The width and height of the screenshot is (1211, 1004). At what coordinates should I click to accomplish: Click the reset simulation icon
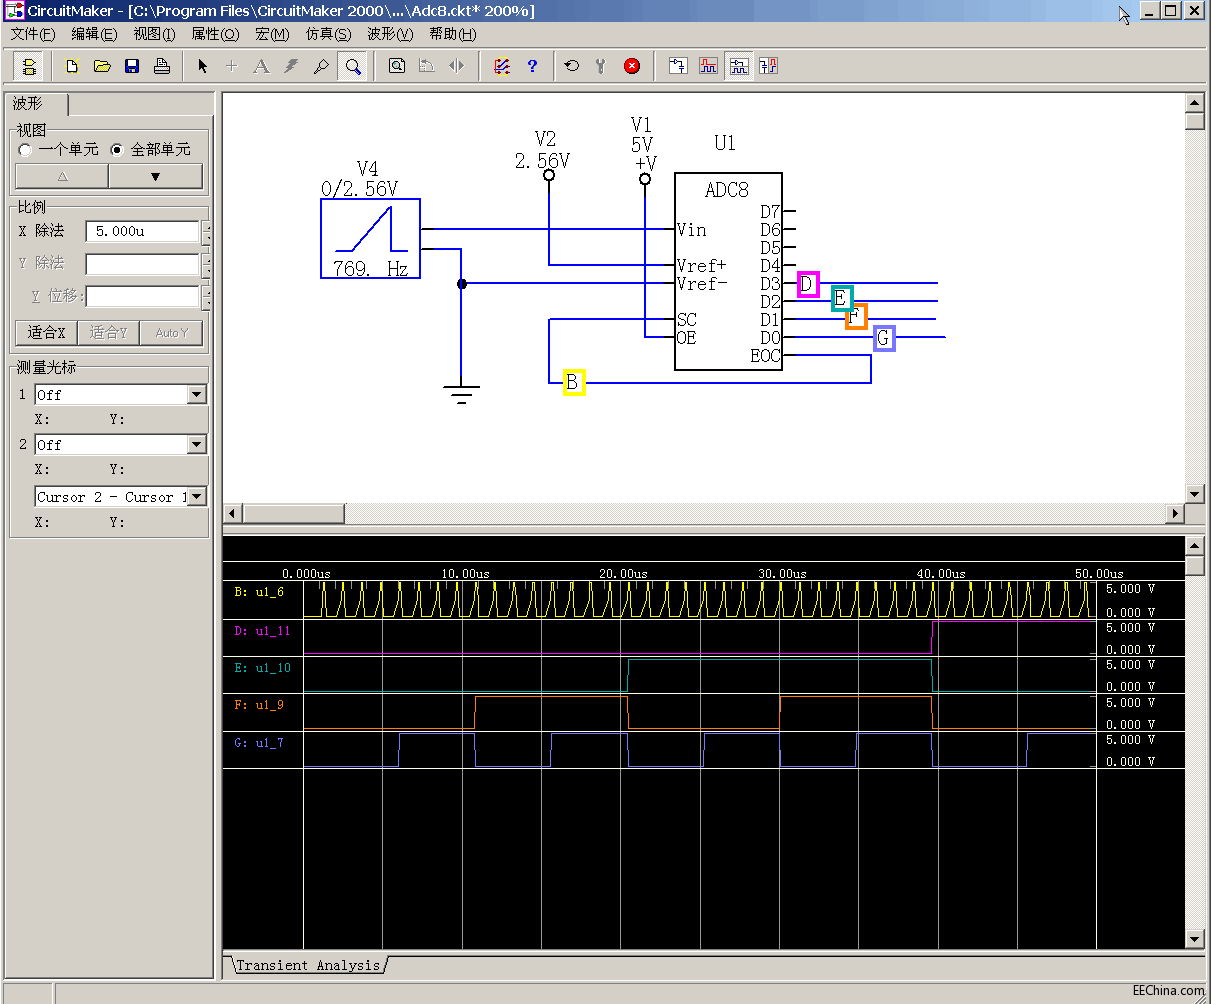click(572, 66)
